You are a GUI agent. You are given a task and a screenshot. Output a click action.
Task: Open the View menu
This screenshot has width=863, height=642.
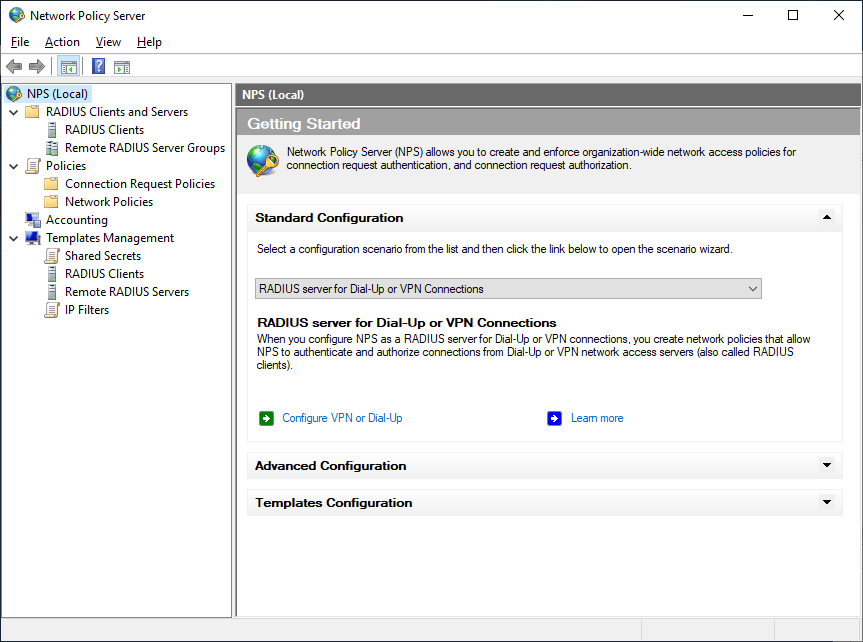click(x=108, y=42)
